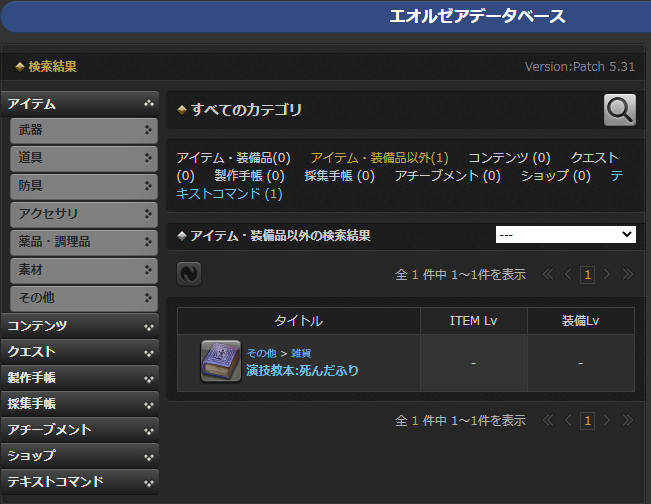Screen dimensions: 651x504
Task: Follow the 雑貨 breadcrumb link
Action: tap(301, 353)
